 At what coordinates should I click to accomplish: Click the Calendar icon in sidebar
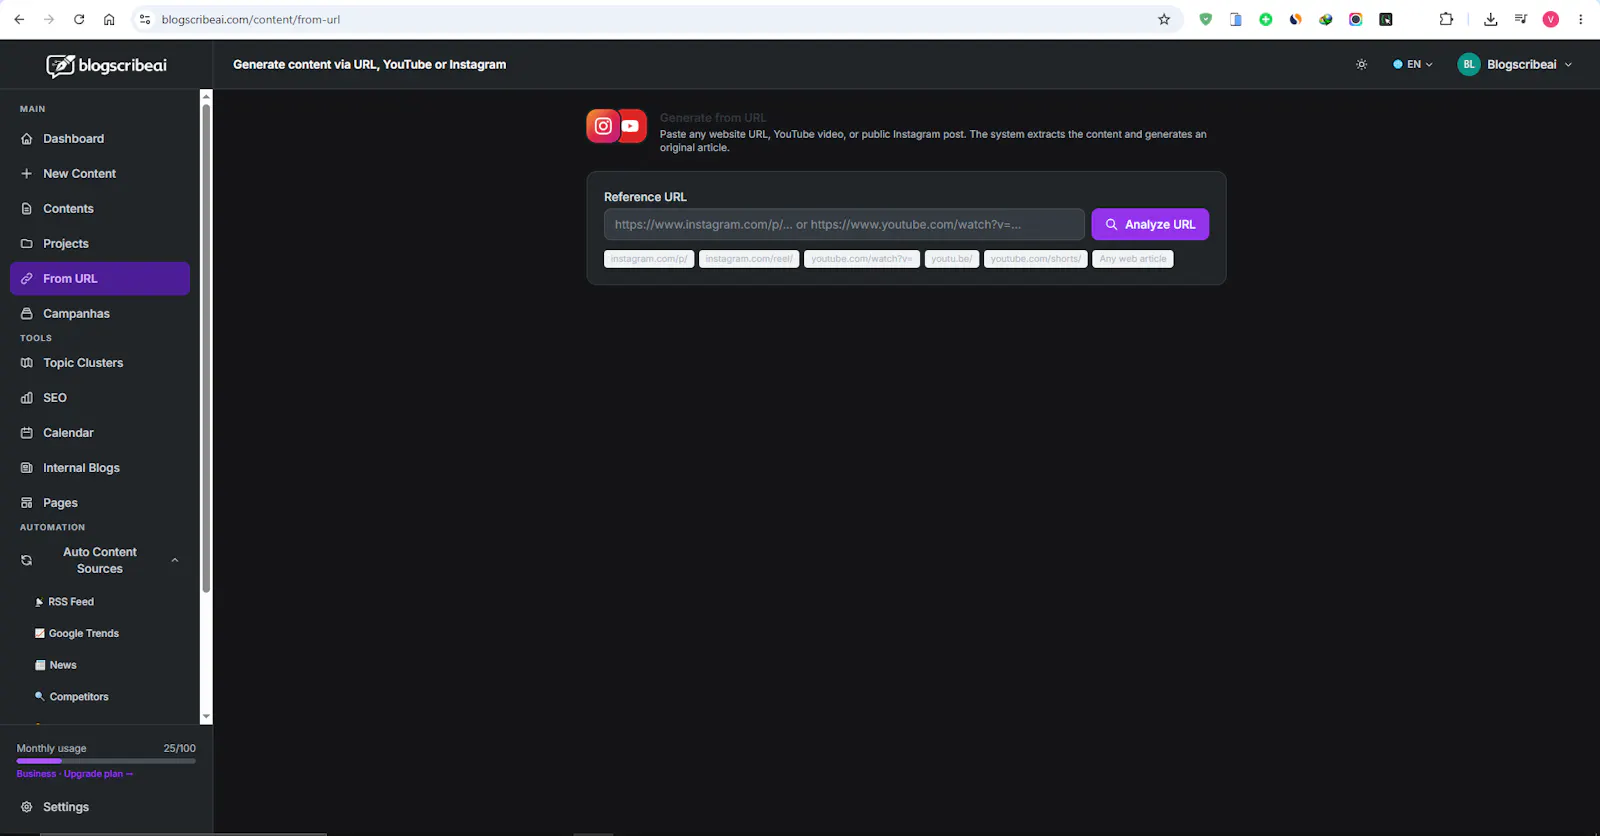point(27,433)
